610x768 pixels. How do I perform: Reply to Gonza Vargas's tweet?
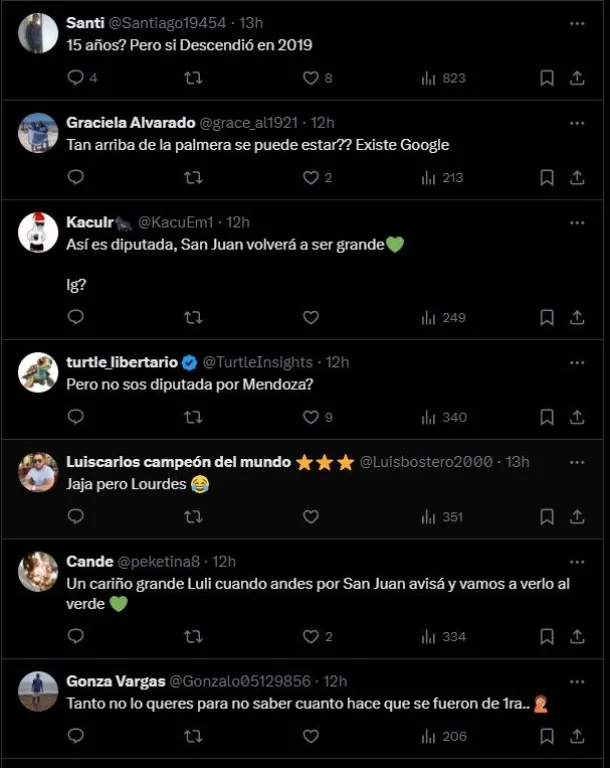[76, 737]
